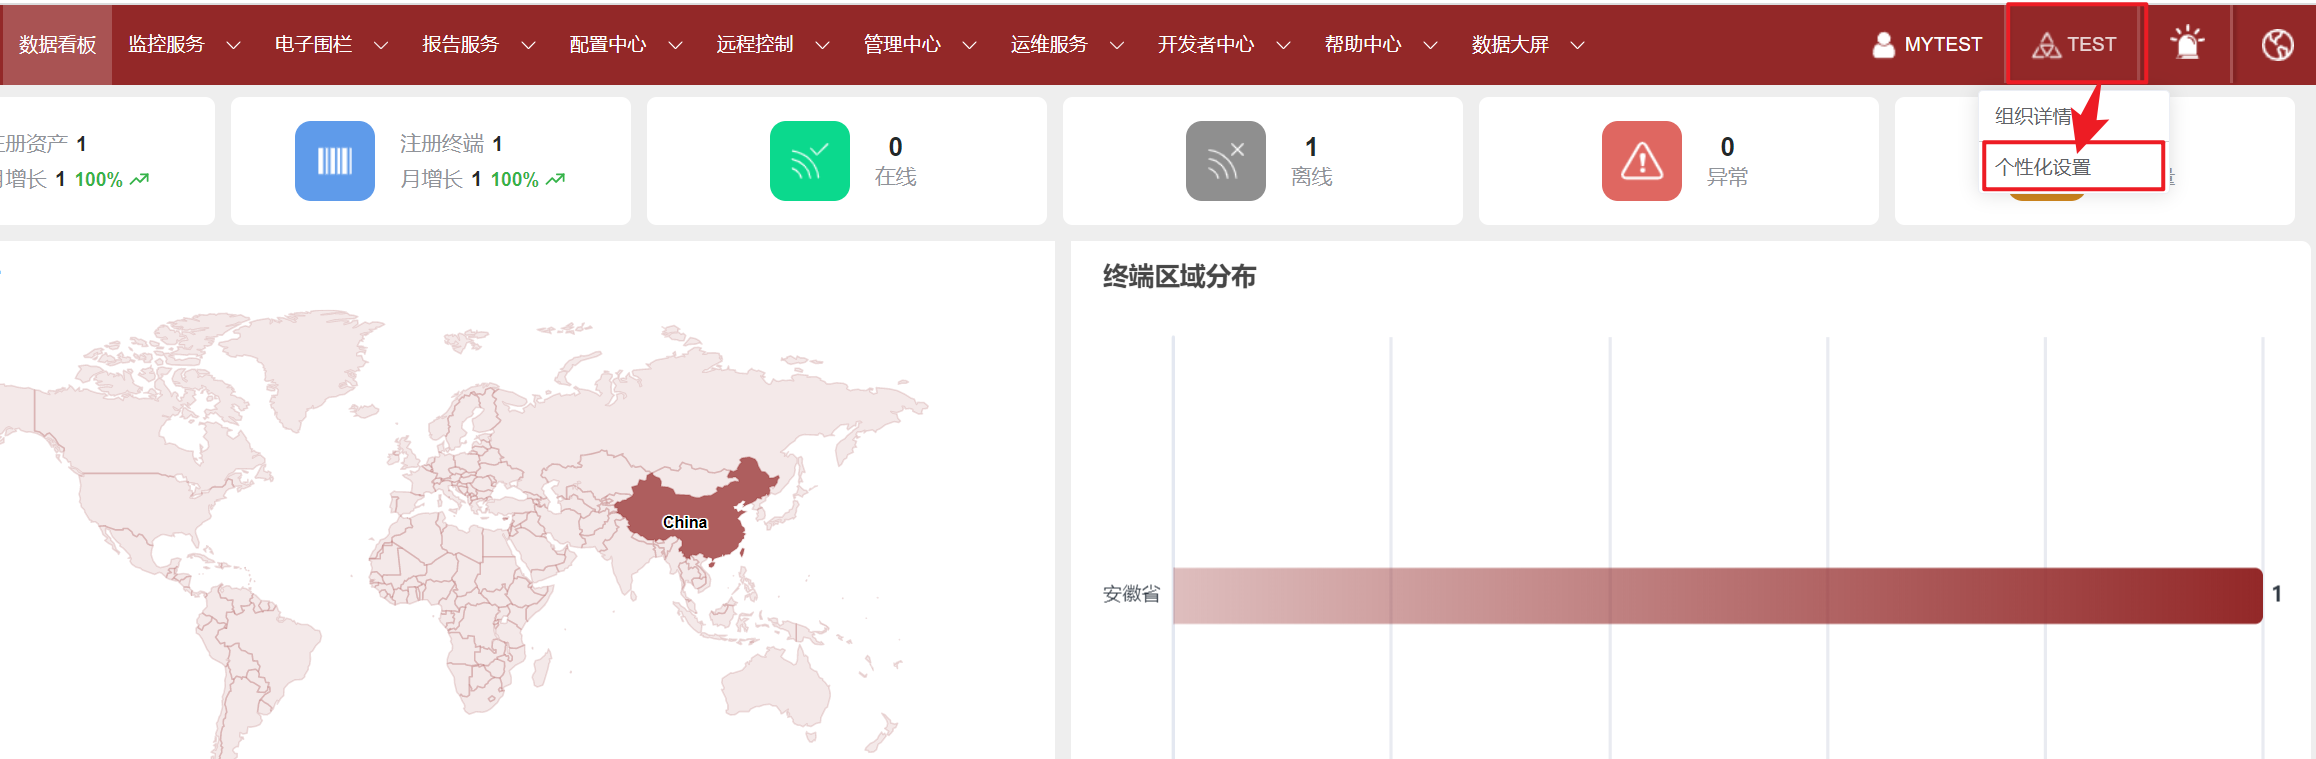Click the gray offline status icon
2316x759 pixels.
pyautogui.click(x=1225, y=161)
